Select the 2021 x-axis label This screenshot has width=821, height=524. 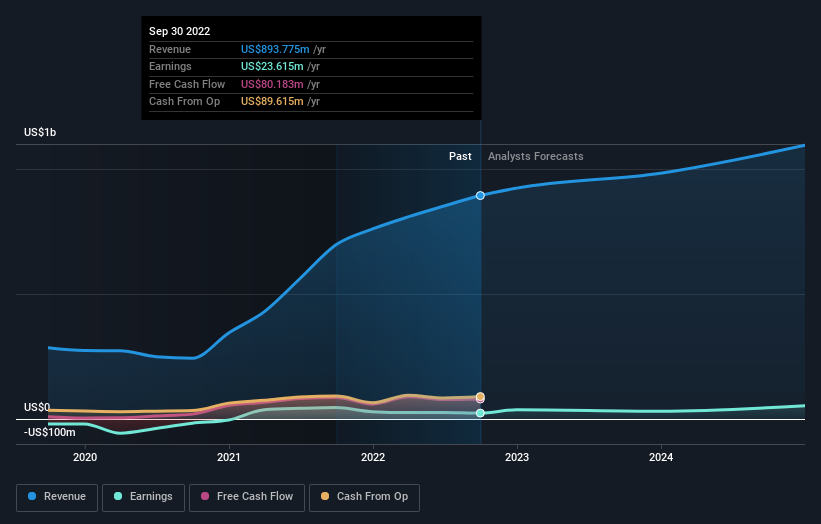pyautogui.click(x=229, y=458)
